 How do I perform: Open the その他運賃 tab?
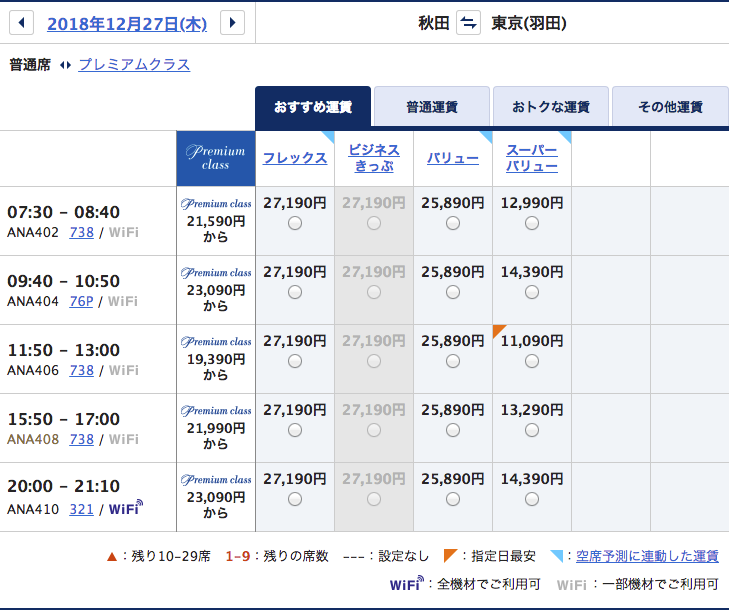coord(670,107)
